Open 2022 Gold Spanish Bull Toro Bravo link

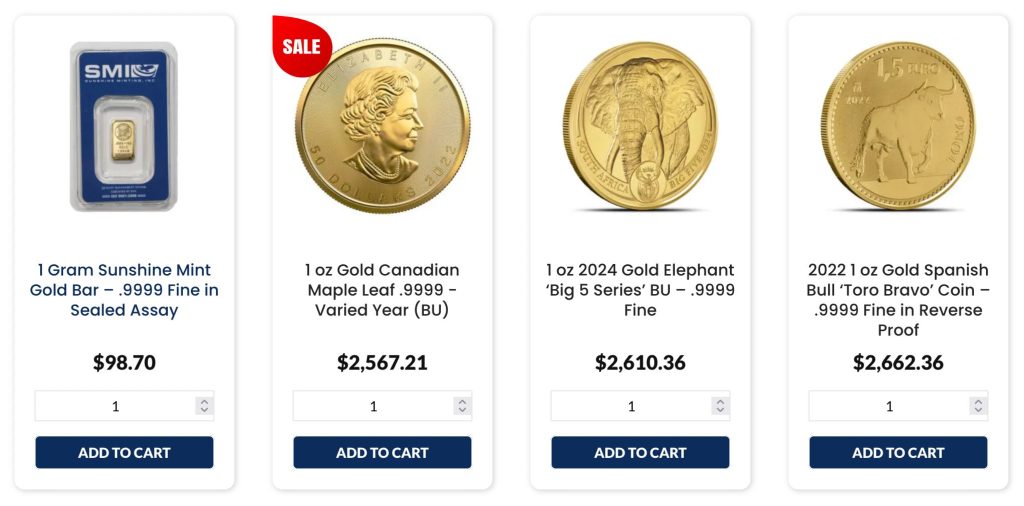898,300
